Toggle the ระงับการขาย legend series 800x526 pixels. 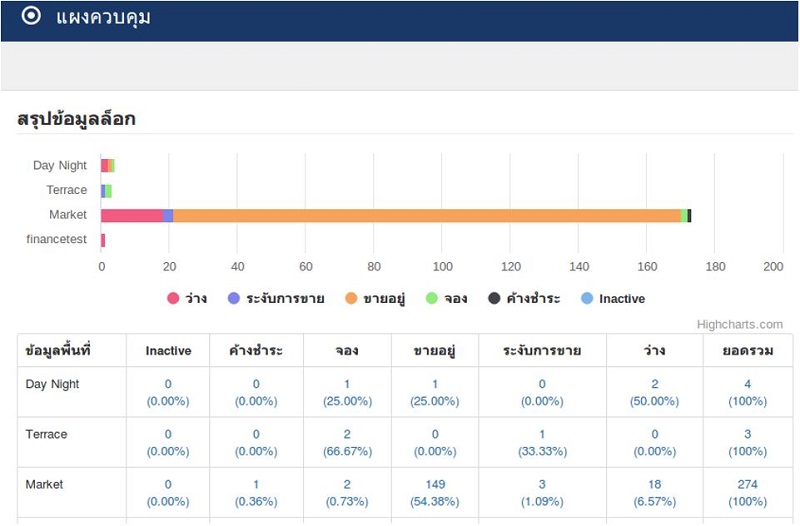click(276, 298)
